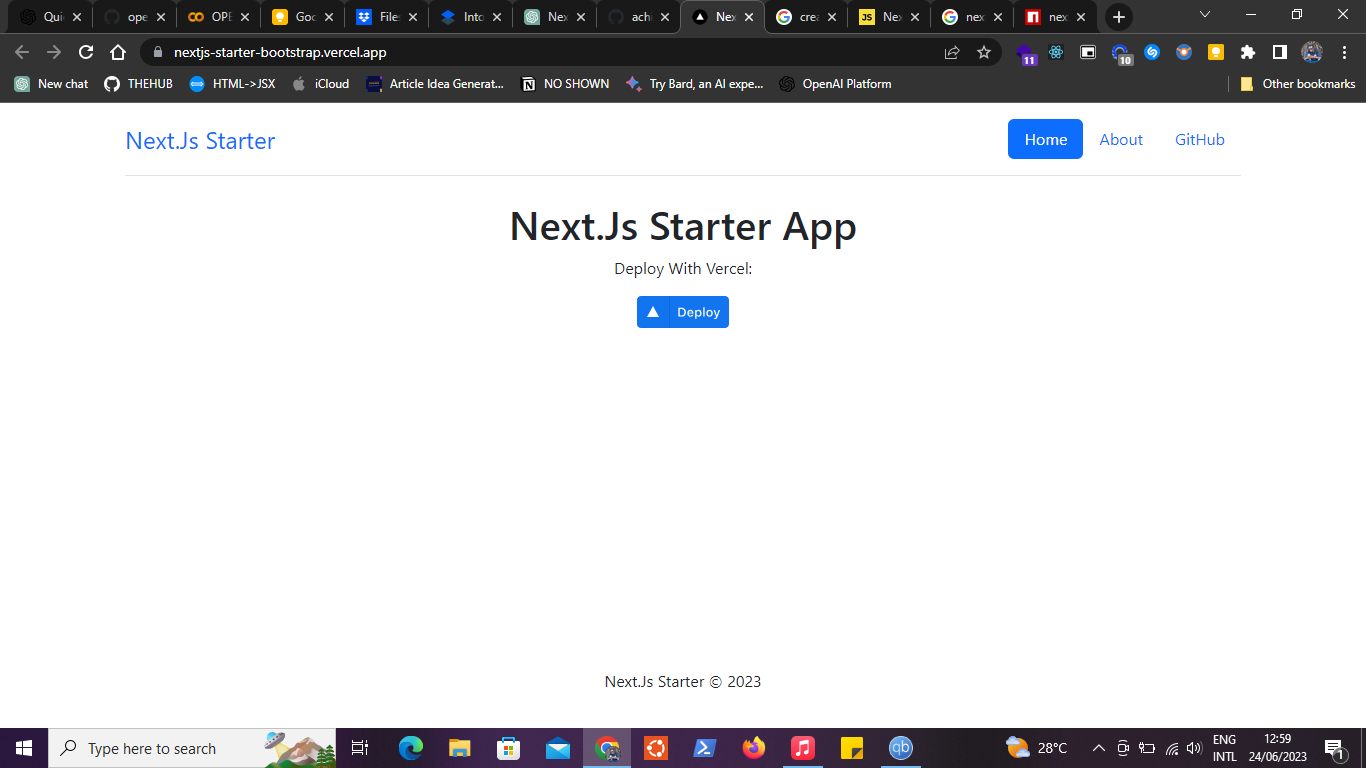
Task: Open the Other bookmarks folder
Action: [1297, 84]
